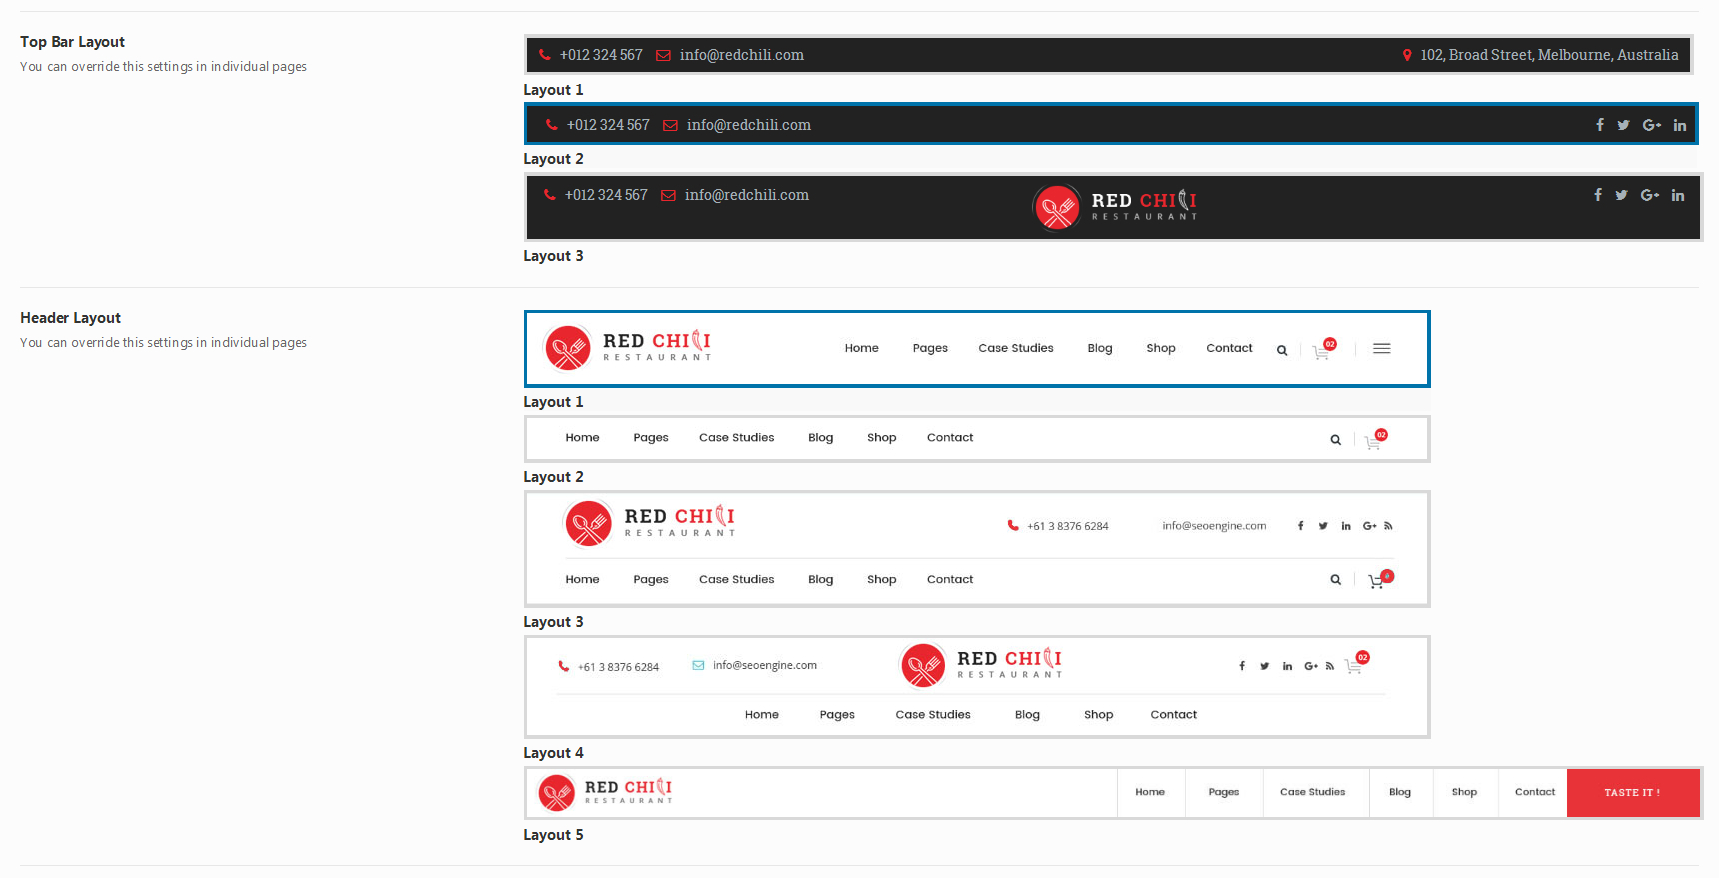The height and width of the screenshot is (878, 1719).
Task: Click the Red Chili logo in Header Layout 5
Action: 606,793
